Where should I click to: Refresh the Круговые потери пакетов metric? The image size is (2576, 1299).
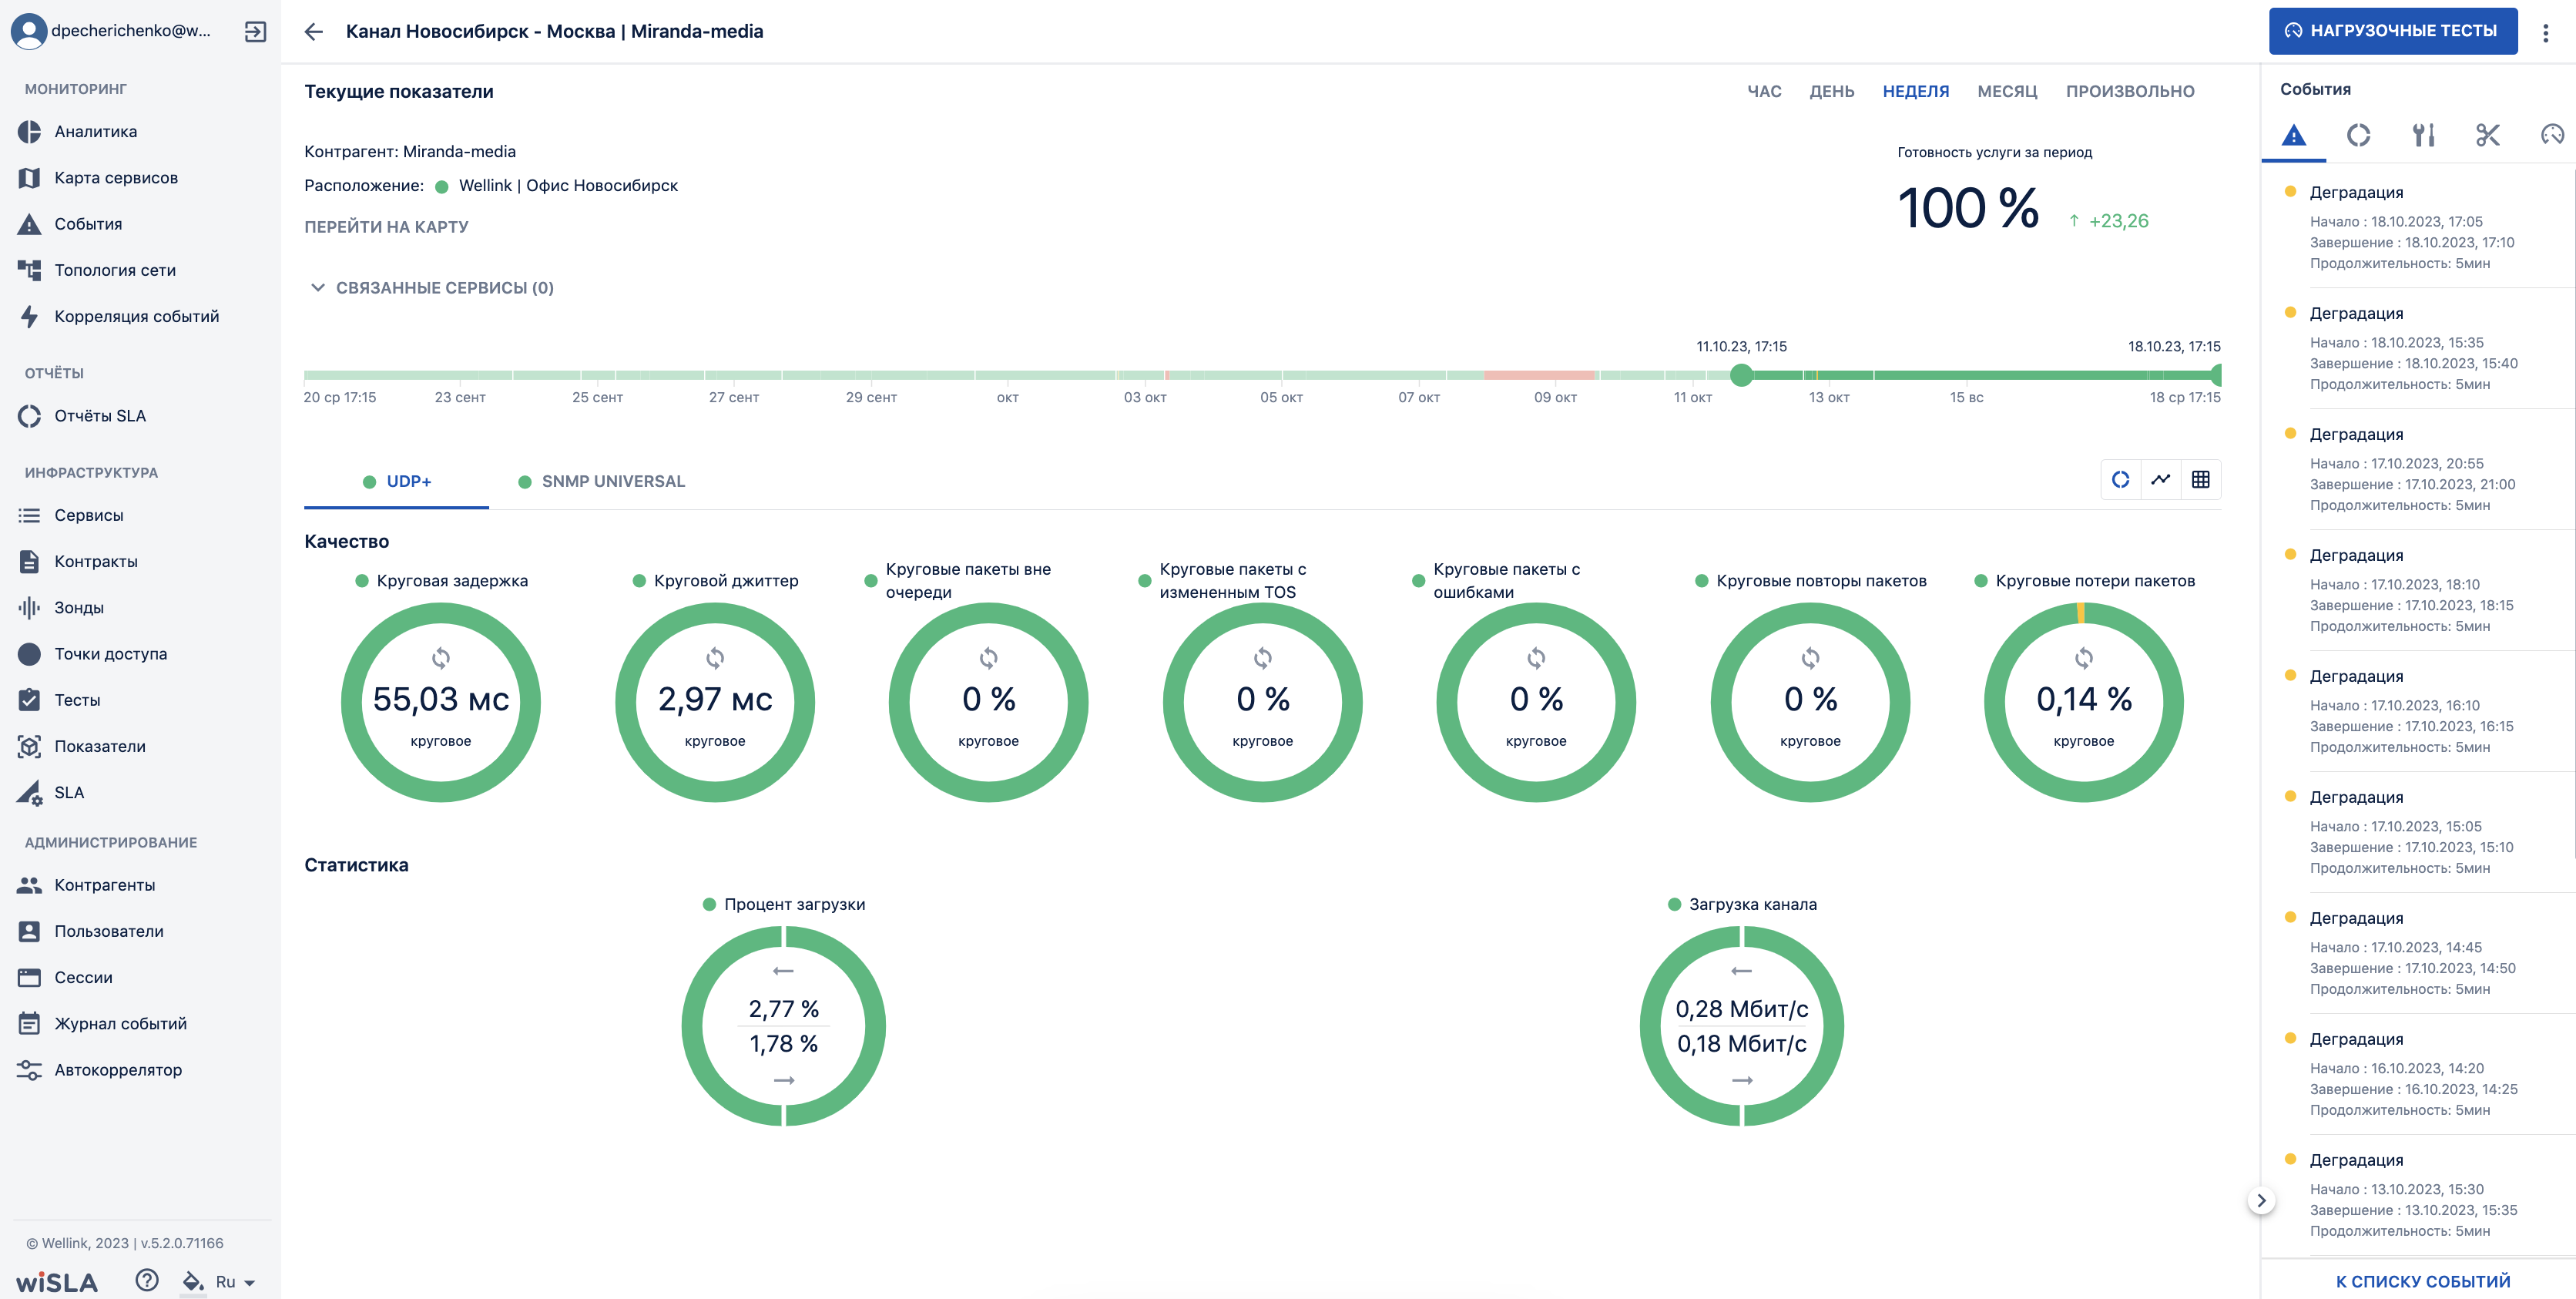point(2084,658)
